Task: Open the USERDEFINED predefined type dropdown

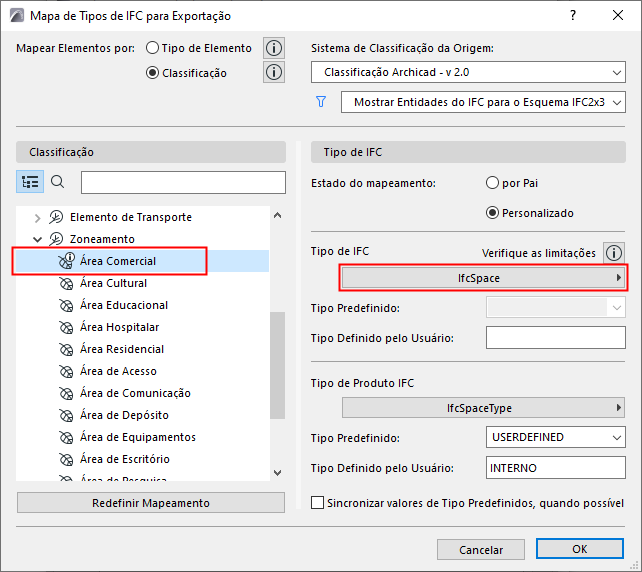Action: pos(557,437)
